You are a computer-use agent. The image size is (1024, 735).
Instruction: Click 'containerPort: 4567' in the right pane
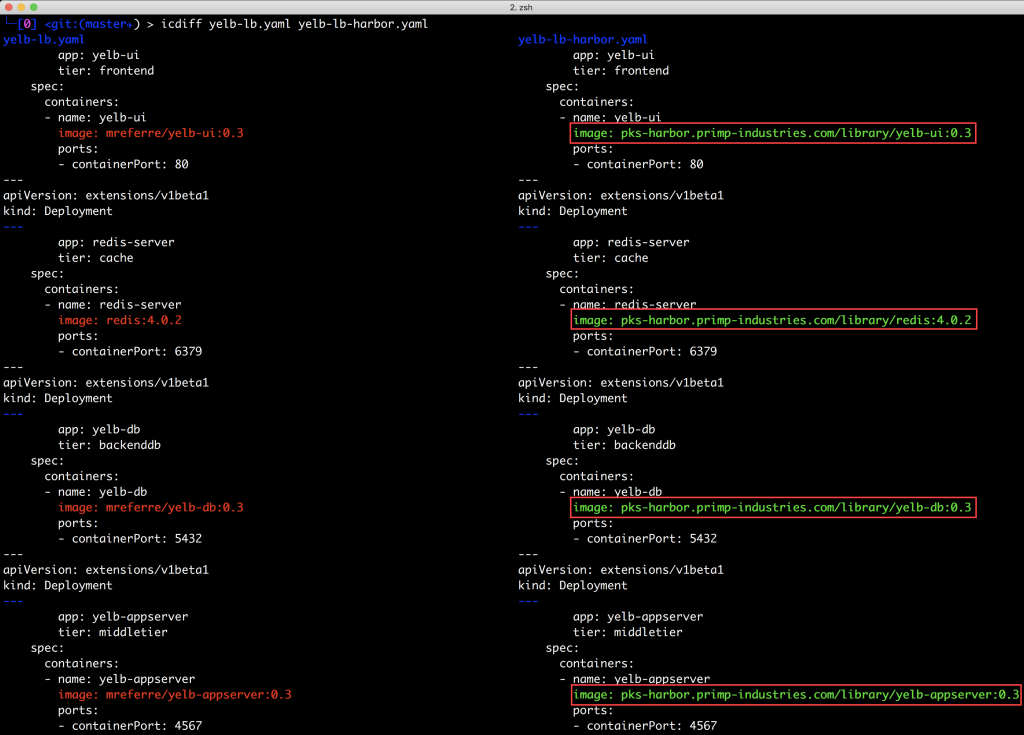point(651,725)
